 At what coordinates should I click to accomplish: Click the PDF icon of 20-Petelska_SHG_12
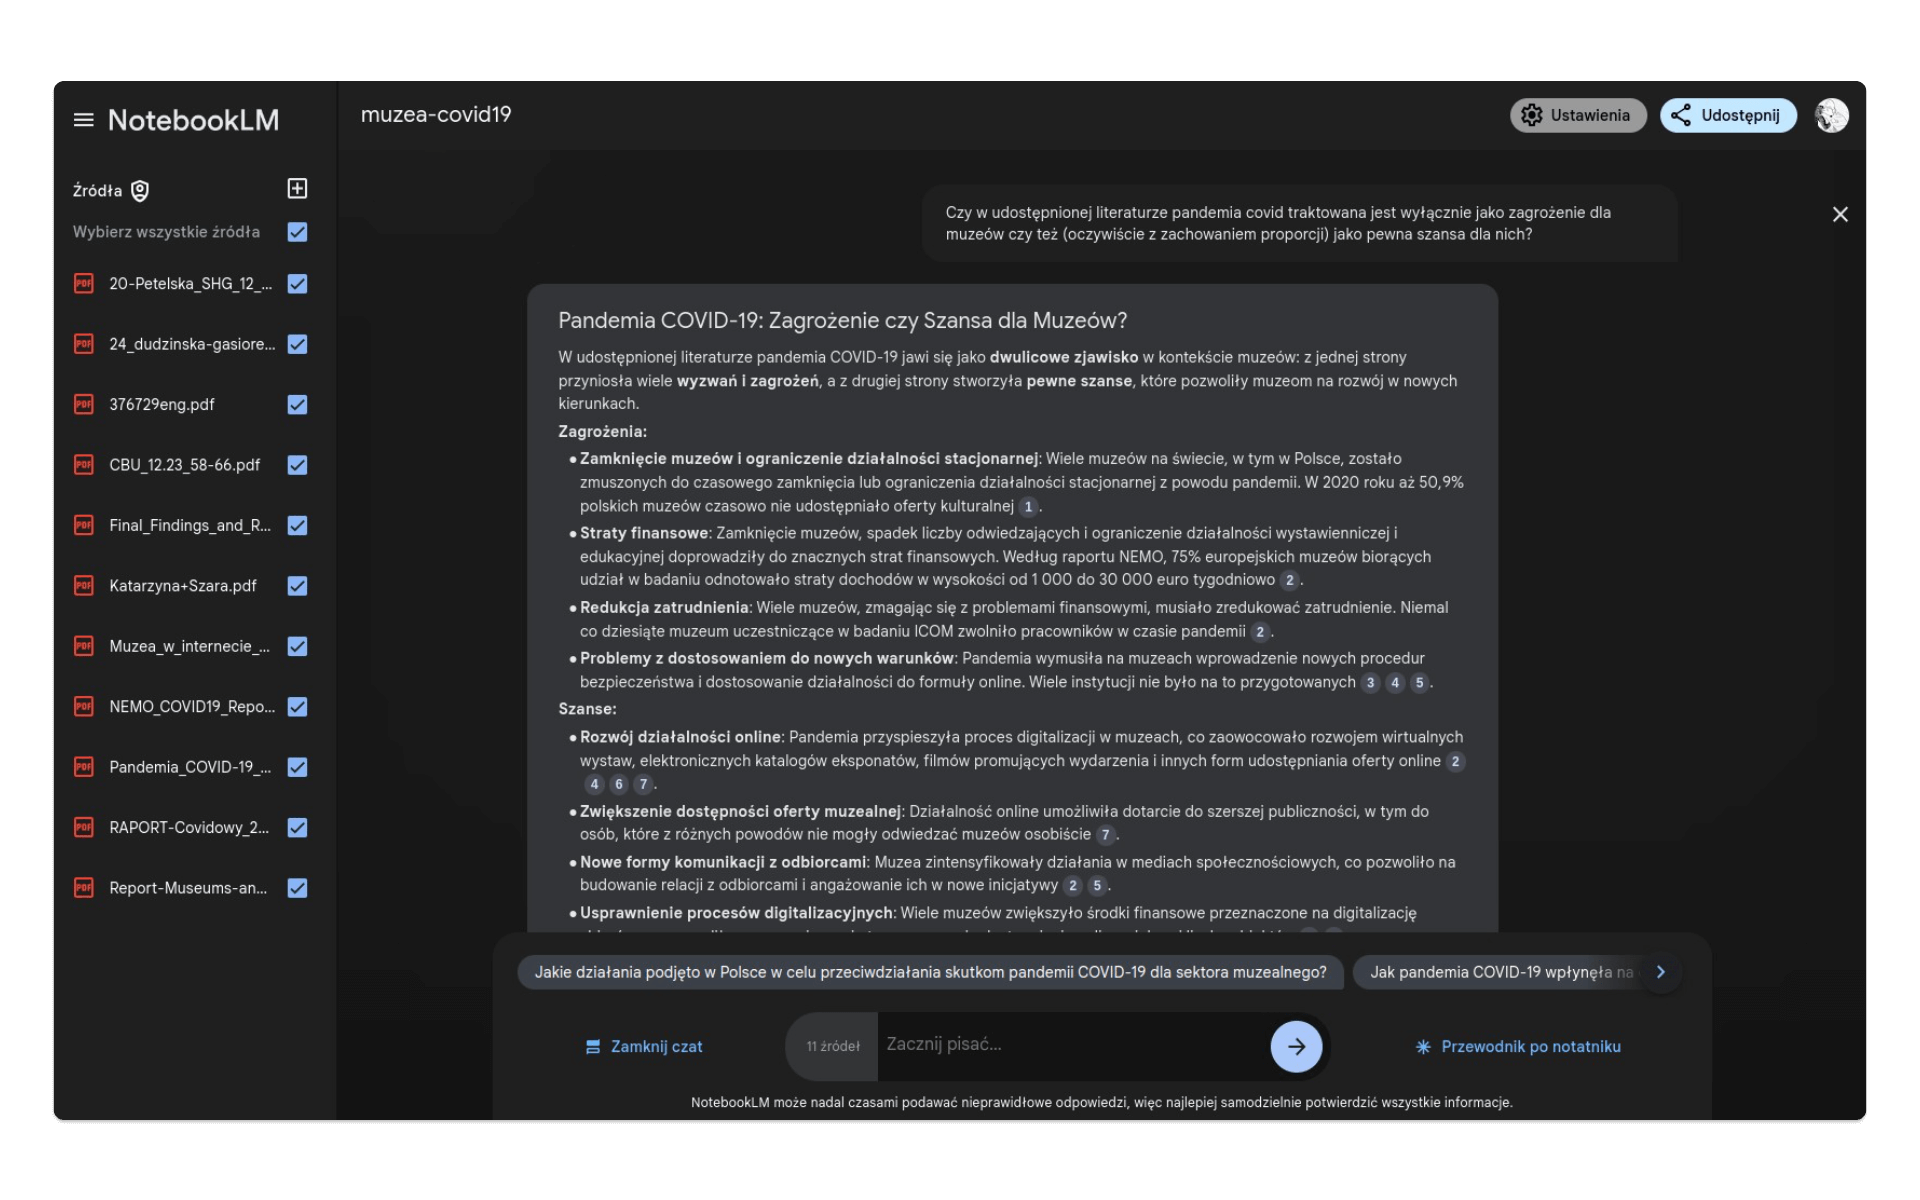[84, 284]
